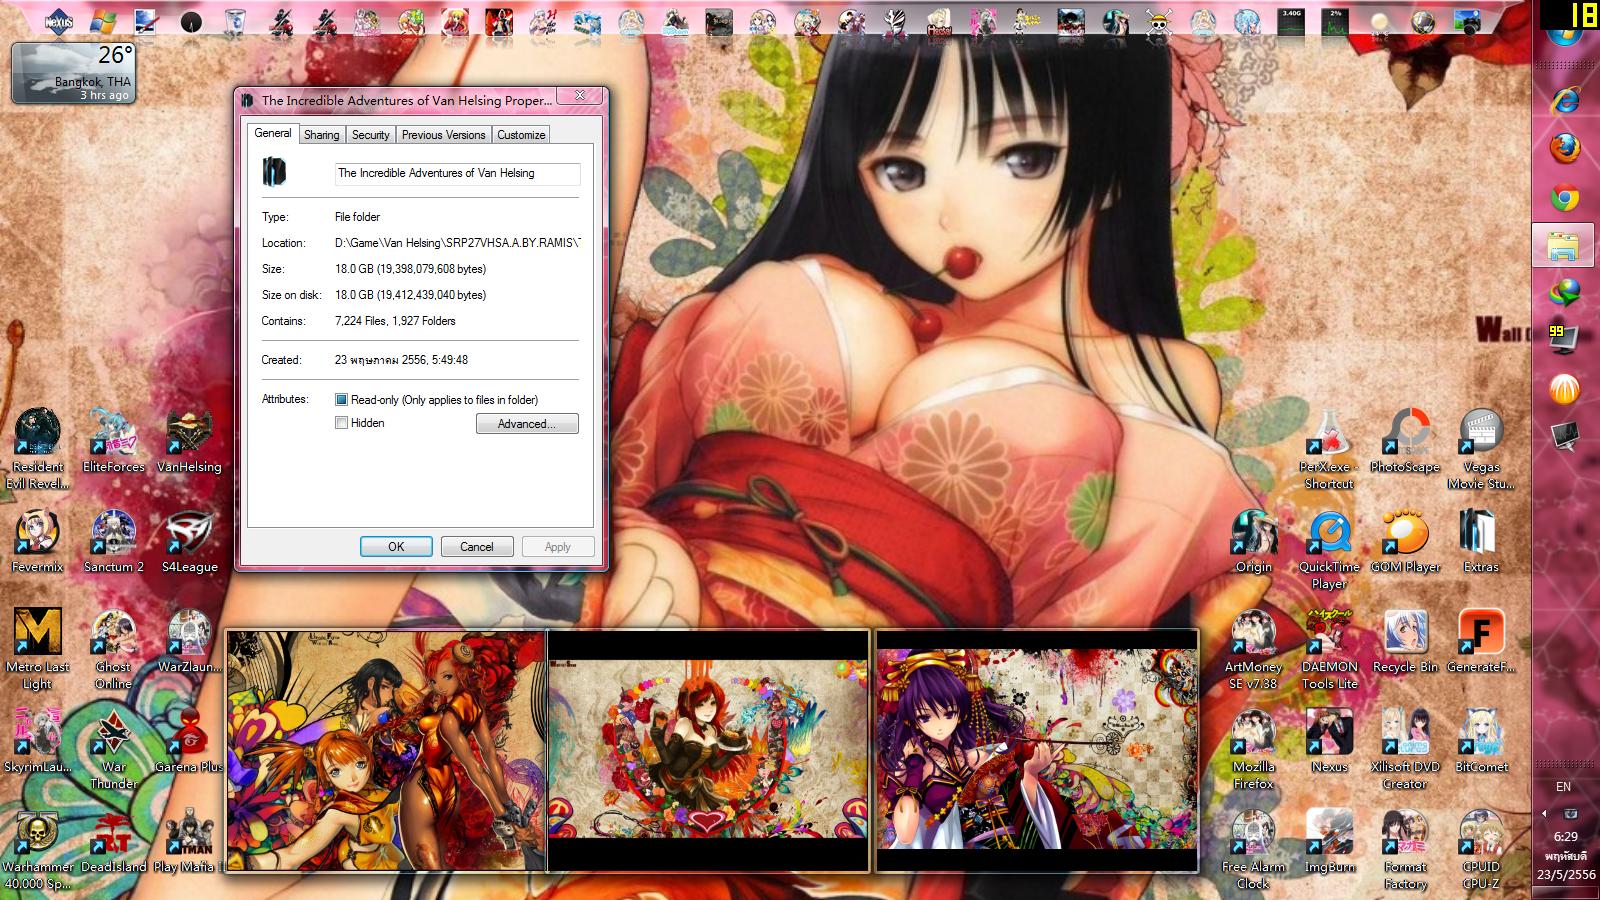Image resolution: width=1600 pixels, height=900 pixels.
Task: Open the Nexus dock logo icon
Action: pos(57,21)
